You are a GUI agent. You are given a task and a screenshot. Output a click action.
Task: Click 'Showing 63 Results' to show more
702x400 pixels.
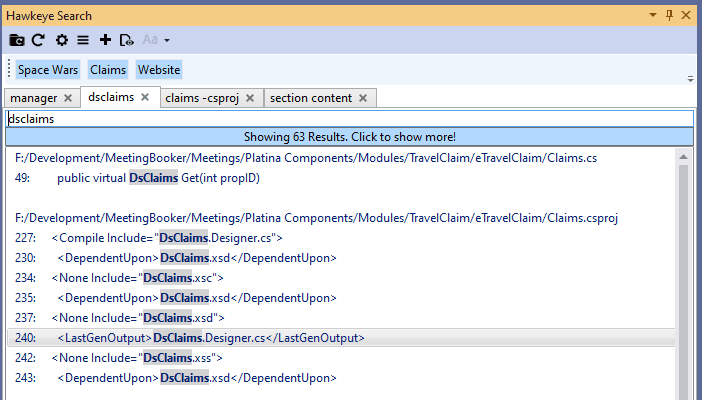(350, 136)
